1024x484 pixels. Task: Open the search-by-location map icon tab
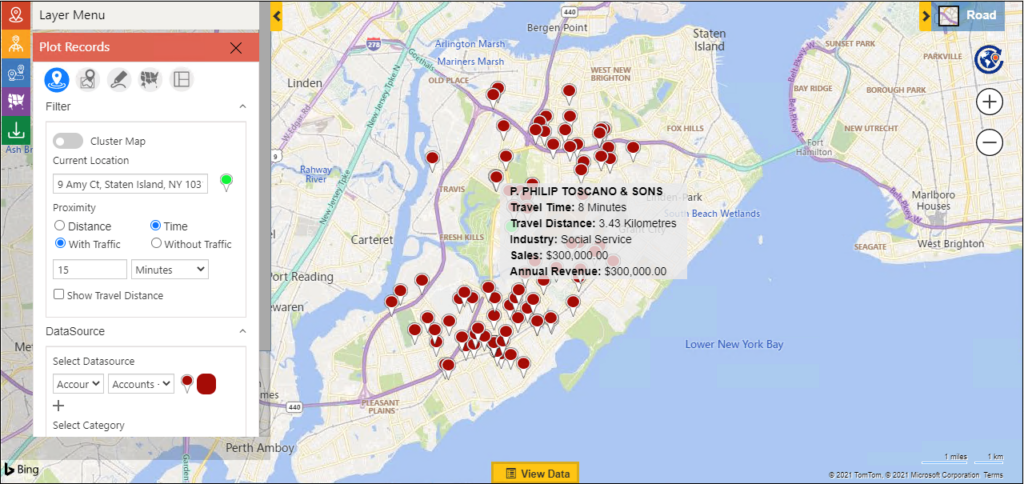point(89,79)
